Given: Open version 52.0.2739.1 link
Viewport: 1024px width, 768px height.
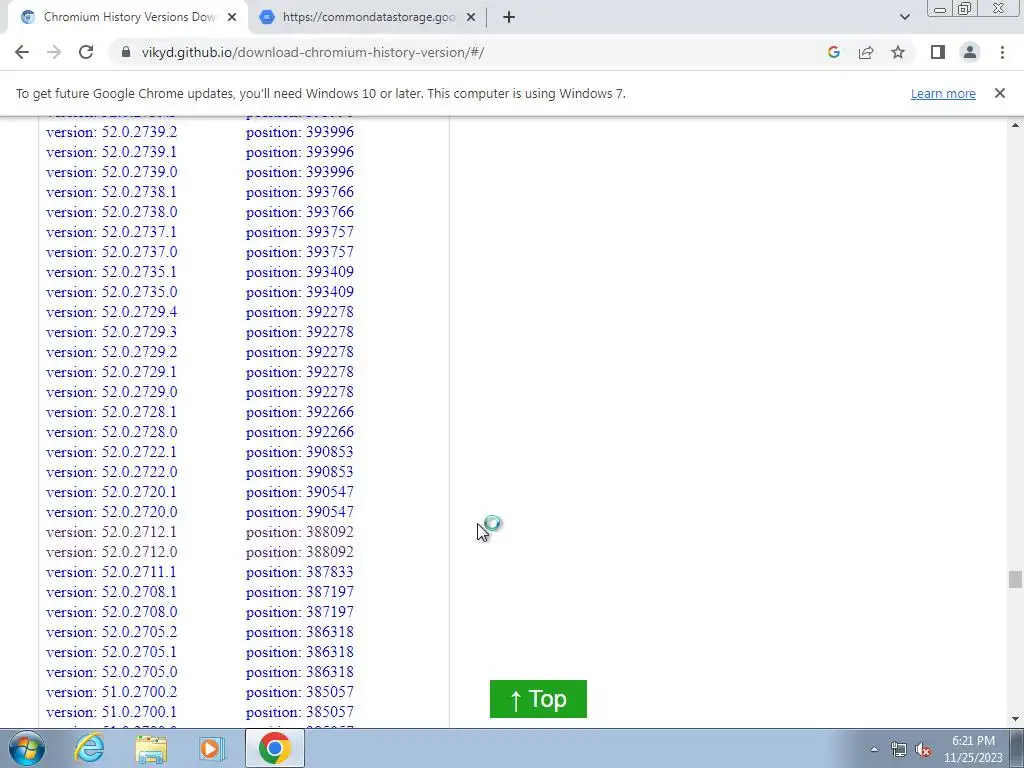Looking at the screenshot, I should [x=112, y=152].
